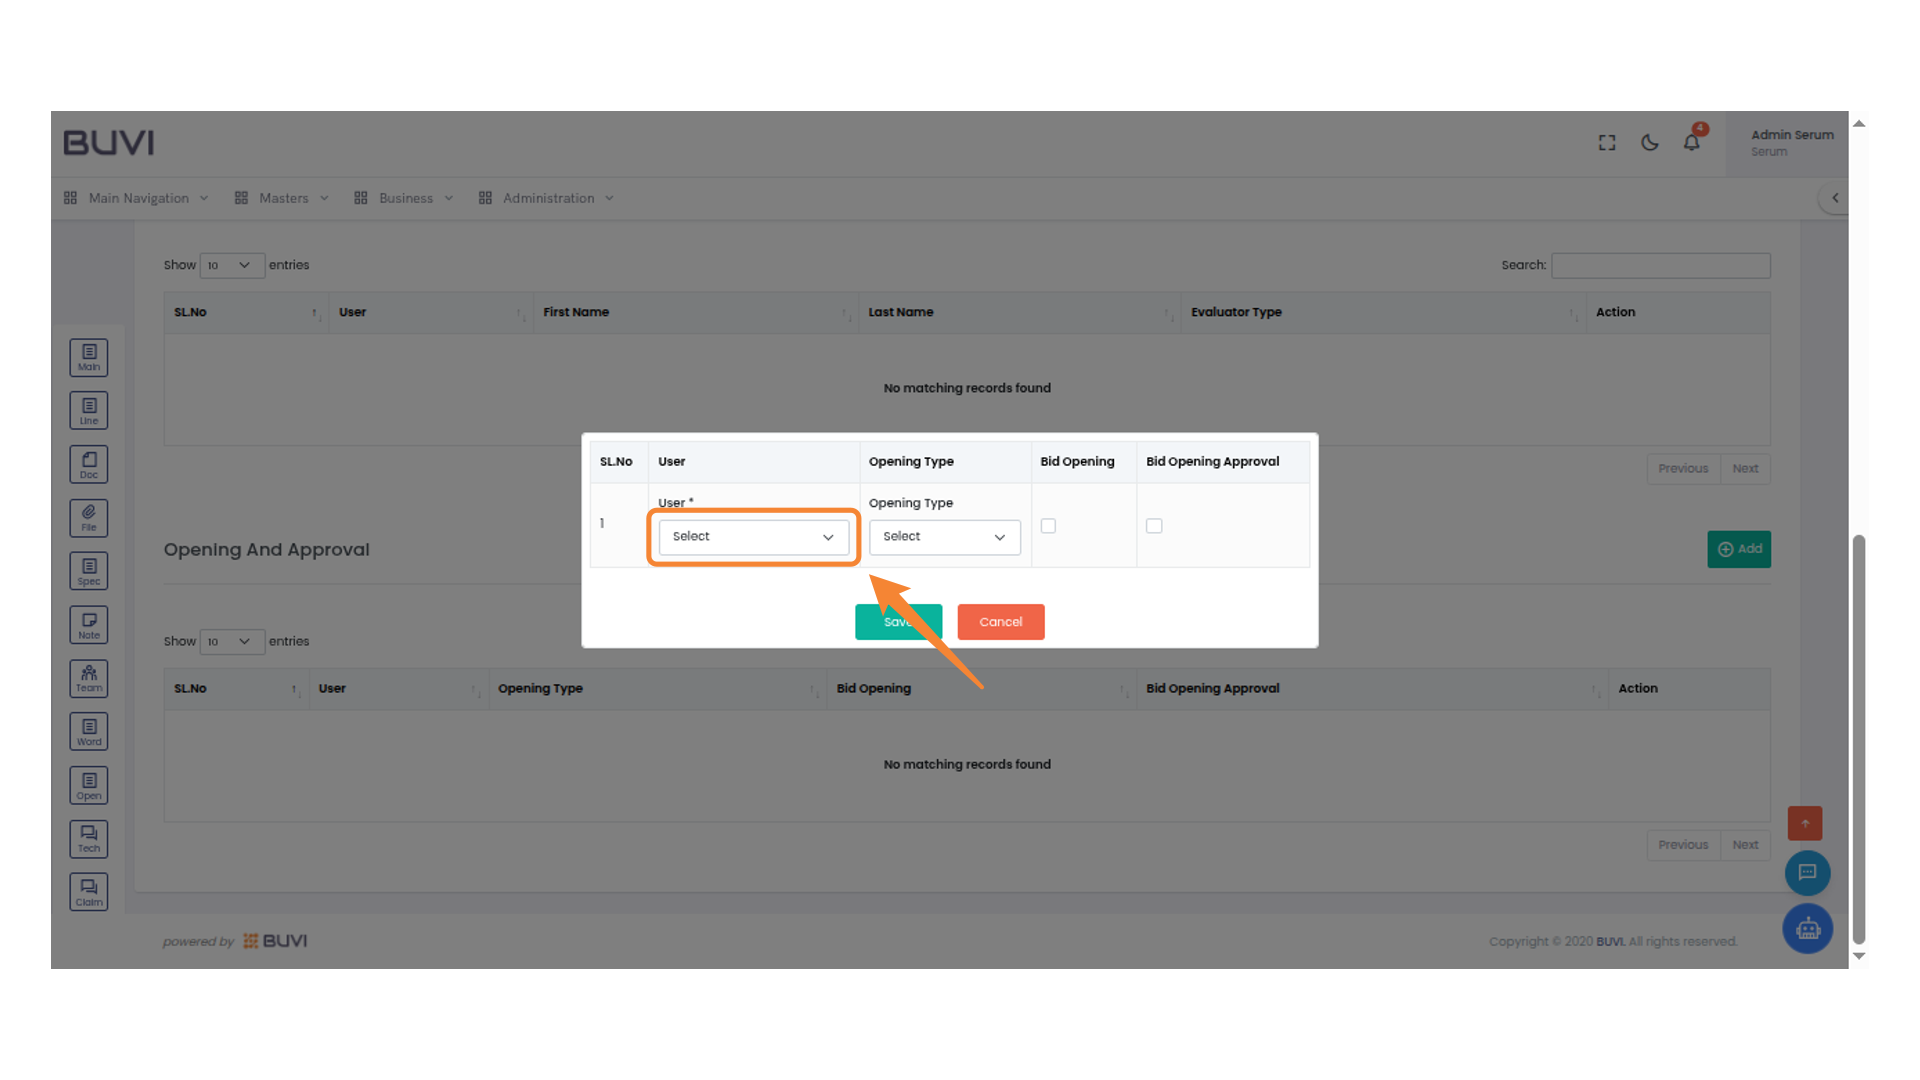Open the chat assistant bubble

click(x=1807, y=872)
